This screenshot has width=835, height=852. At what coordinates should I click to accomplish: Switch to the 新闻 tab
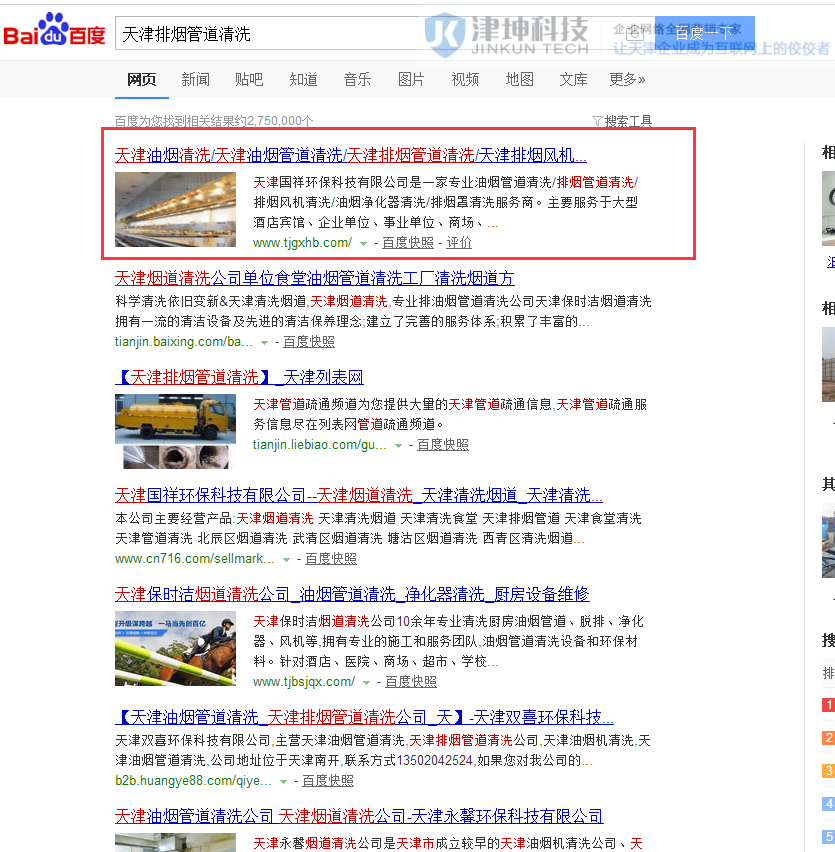coord(195,80)
